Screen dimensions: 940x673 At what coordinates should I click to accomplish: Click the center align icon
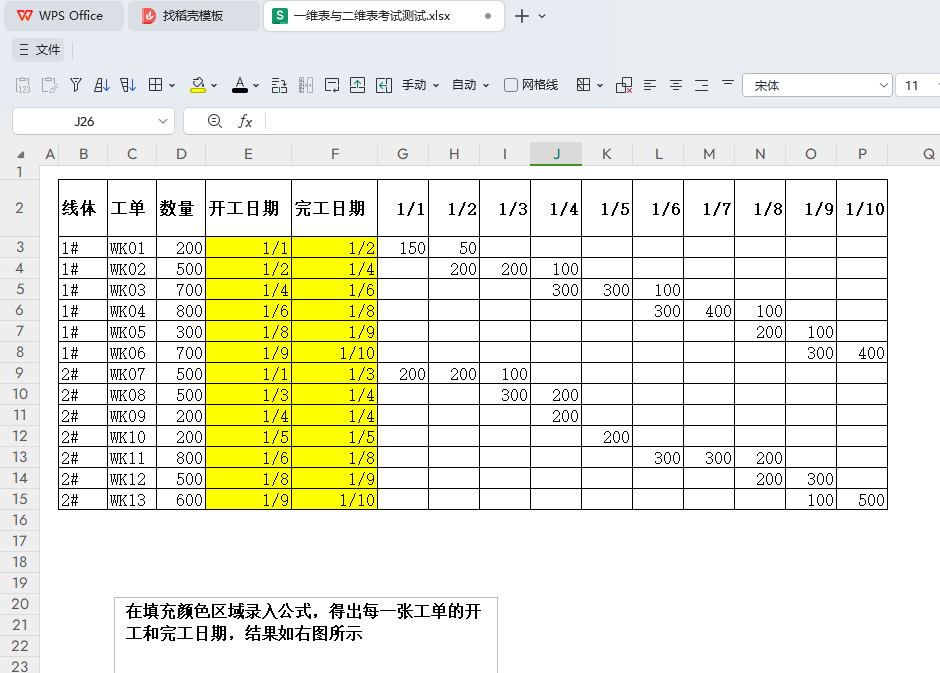click(676, 85)
